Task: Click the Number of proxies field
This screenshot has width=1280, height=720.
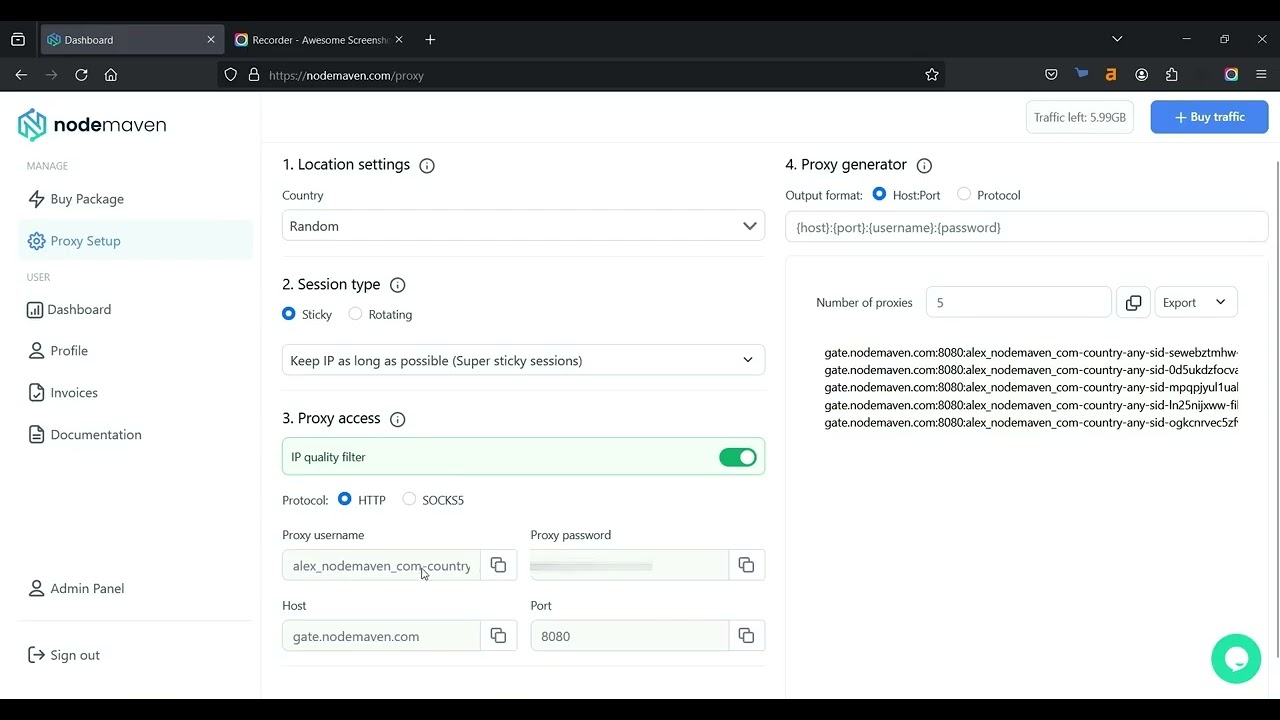Action: tap(1018, 303)
